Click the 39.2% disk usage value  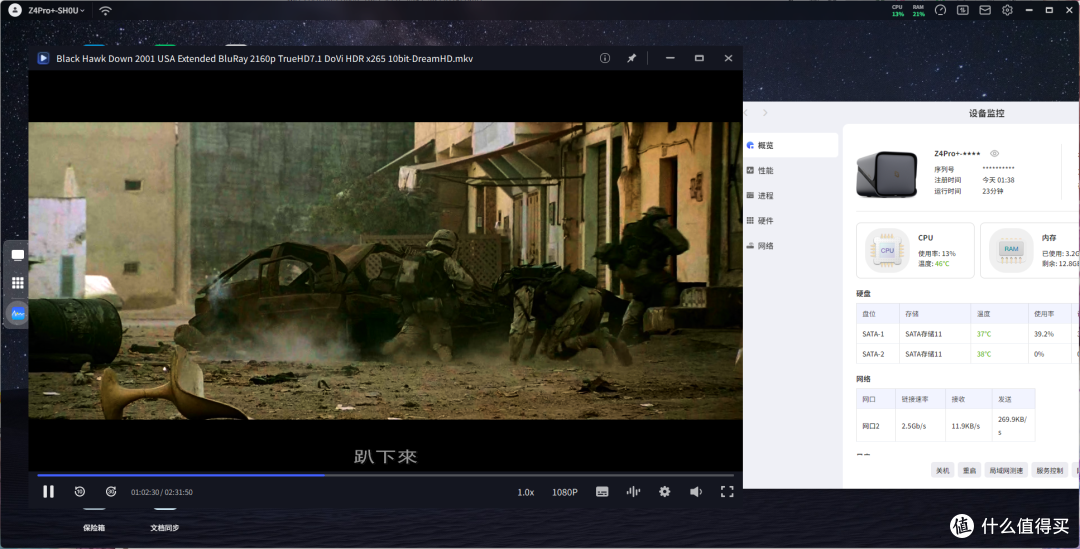1043,334
